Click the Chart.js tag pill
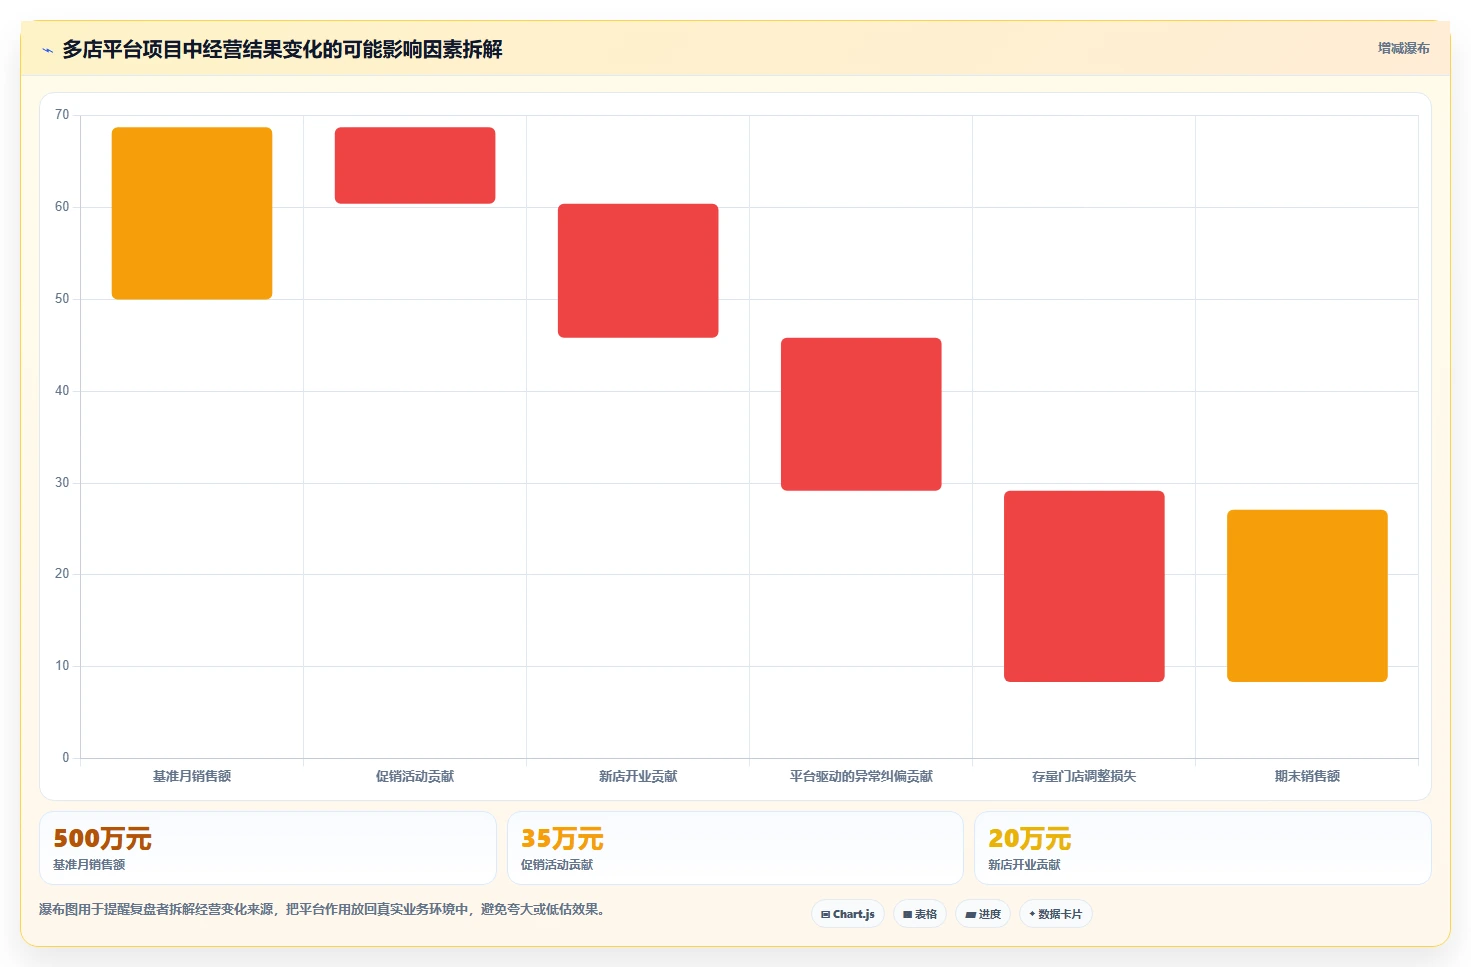 pyautogui.click(x=848, y=914)
